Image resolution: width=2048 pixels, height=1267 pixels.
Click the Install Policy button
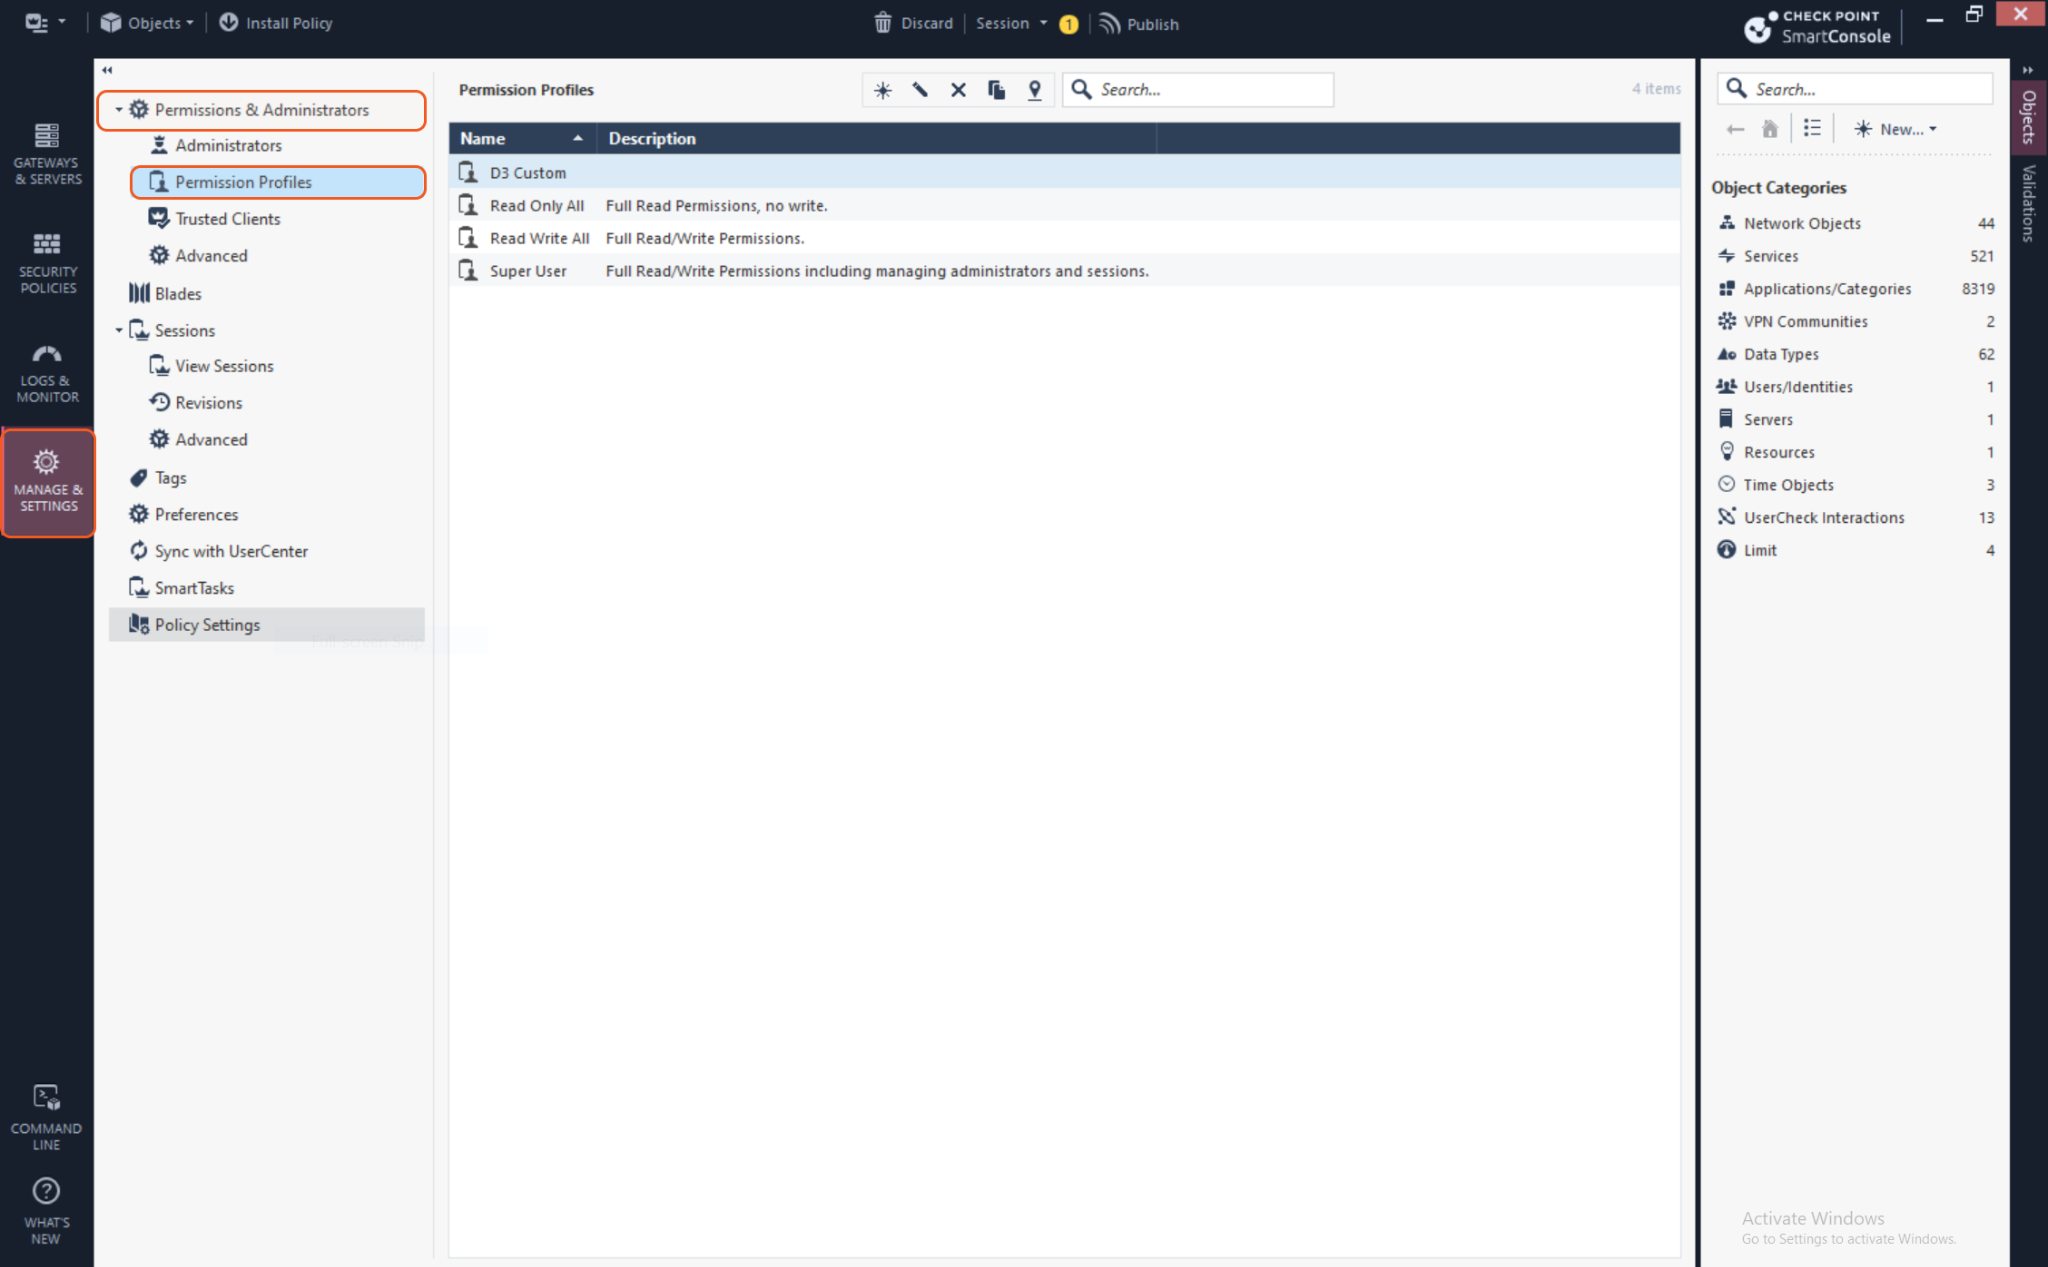tap(276, 23)
